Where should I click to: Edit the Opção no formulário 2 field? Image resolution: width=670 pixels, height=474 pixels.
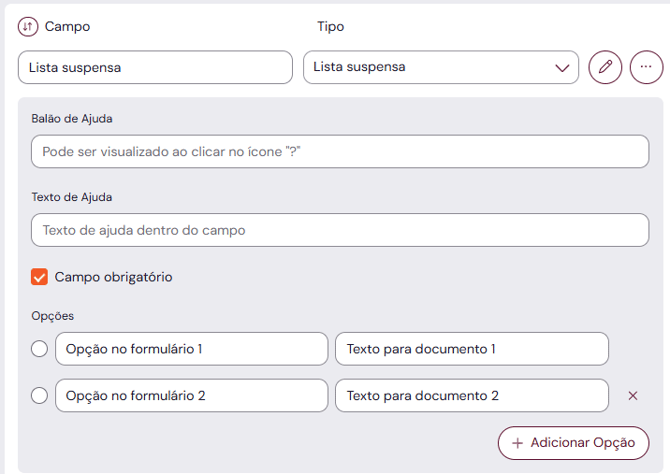tap(191, 396)
